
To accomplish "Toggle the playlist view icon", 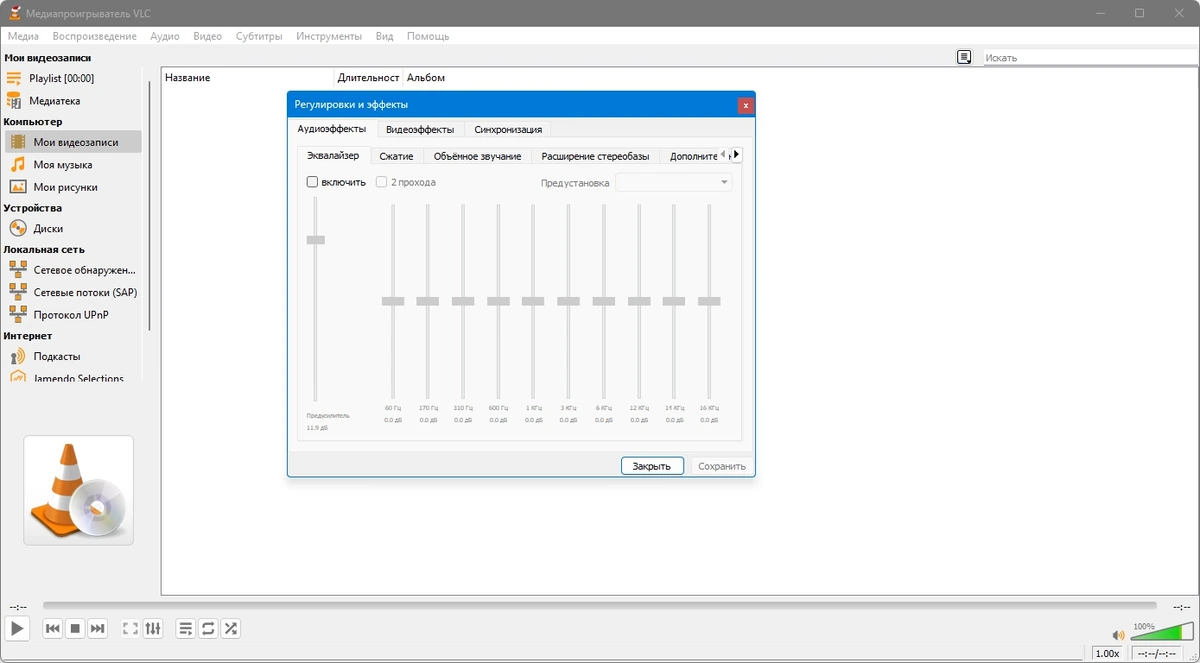I will pos(186,629).
